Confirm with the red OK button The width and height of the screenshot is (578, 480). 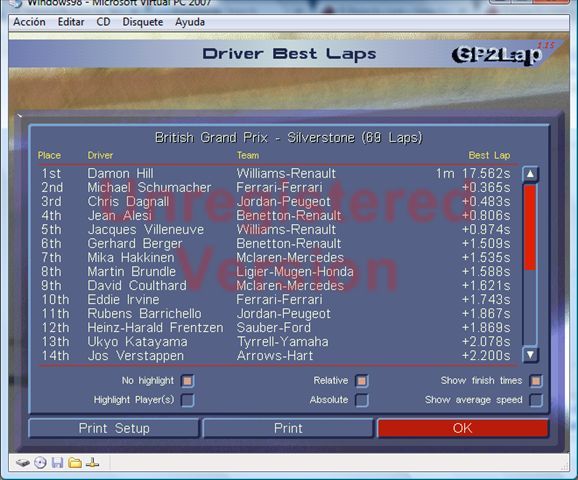tap(462, 428)
